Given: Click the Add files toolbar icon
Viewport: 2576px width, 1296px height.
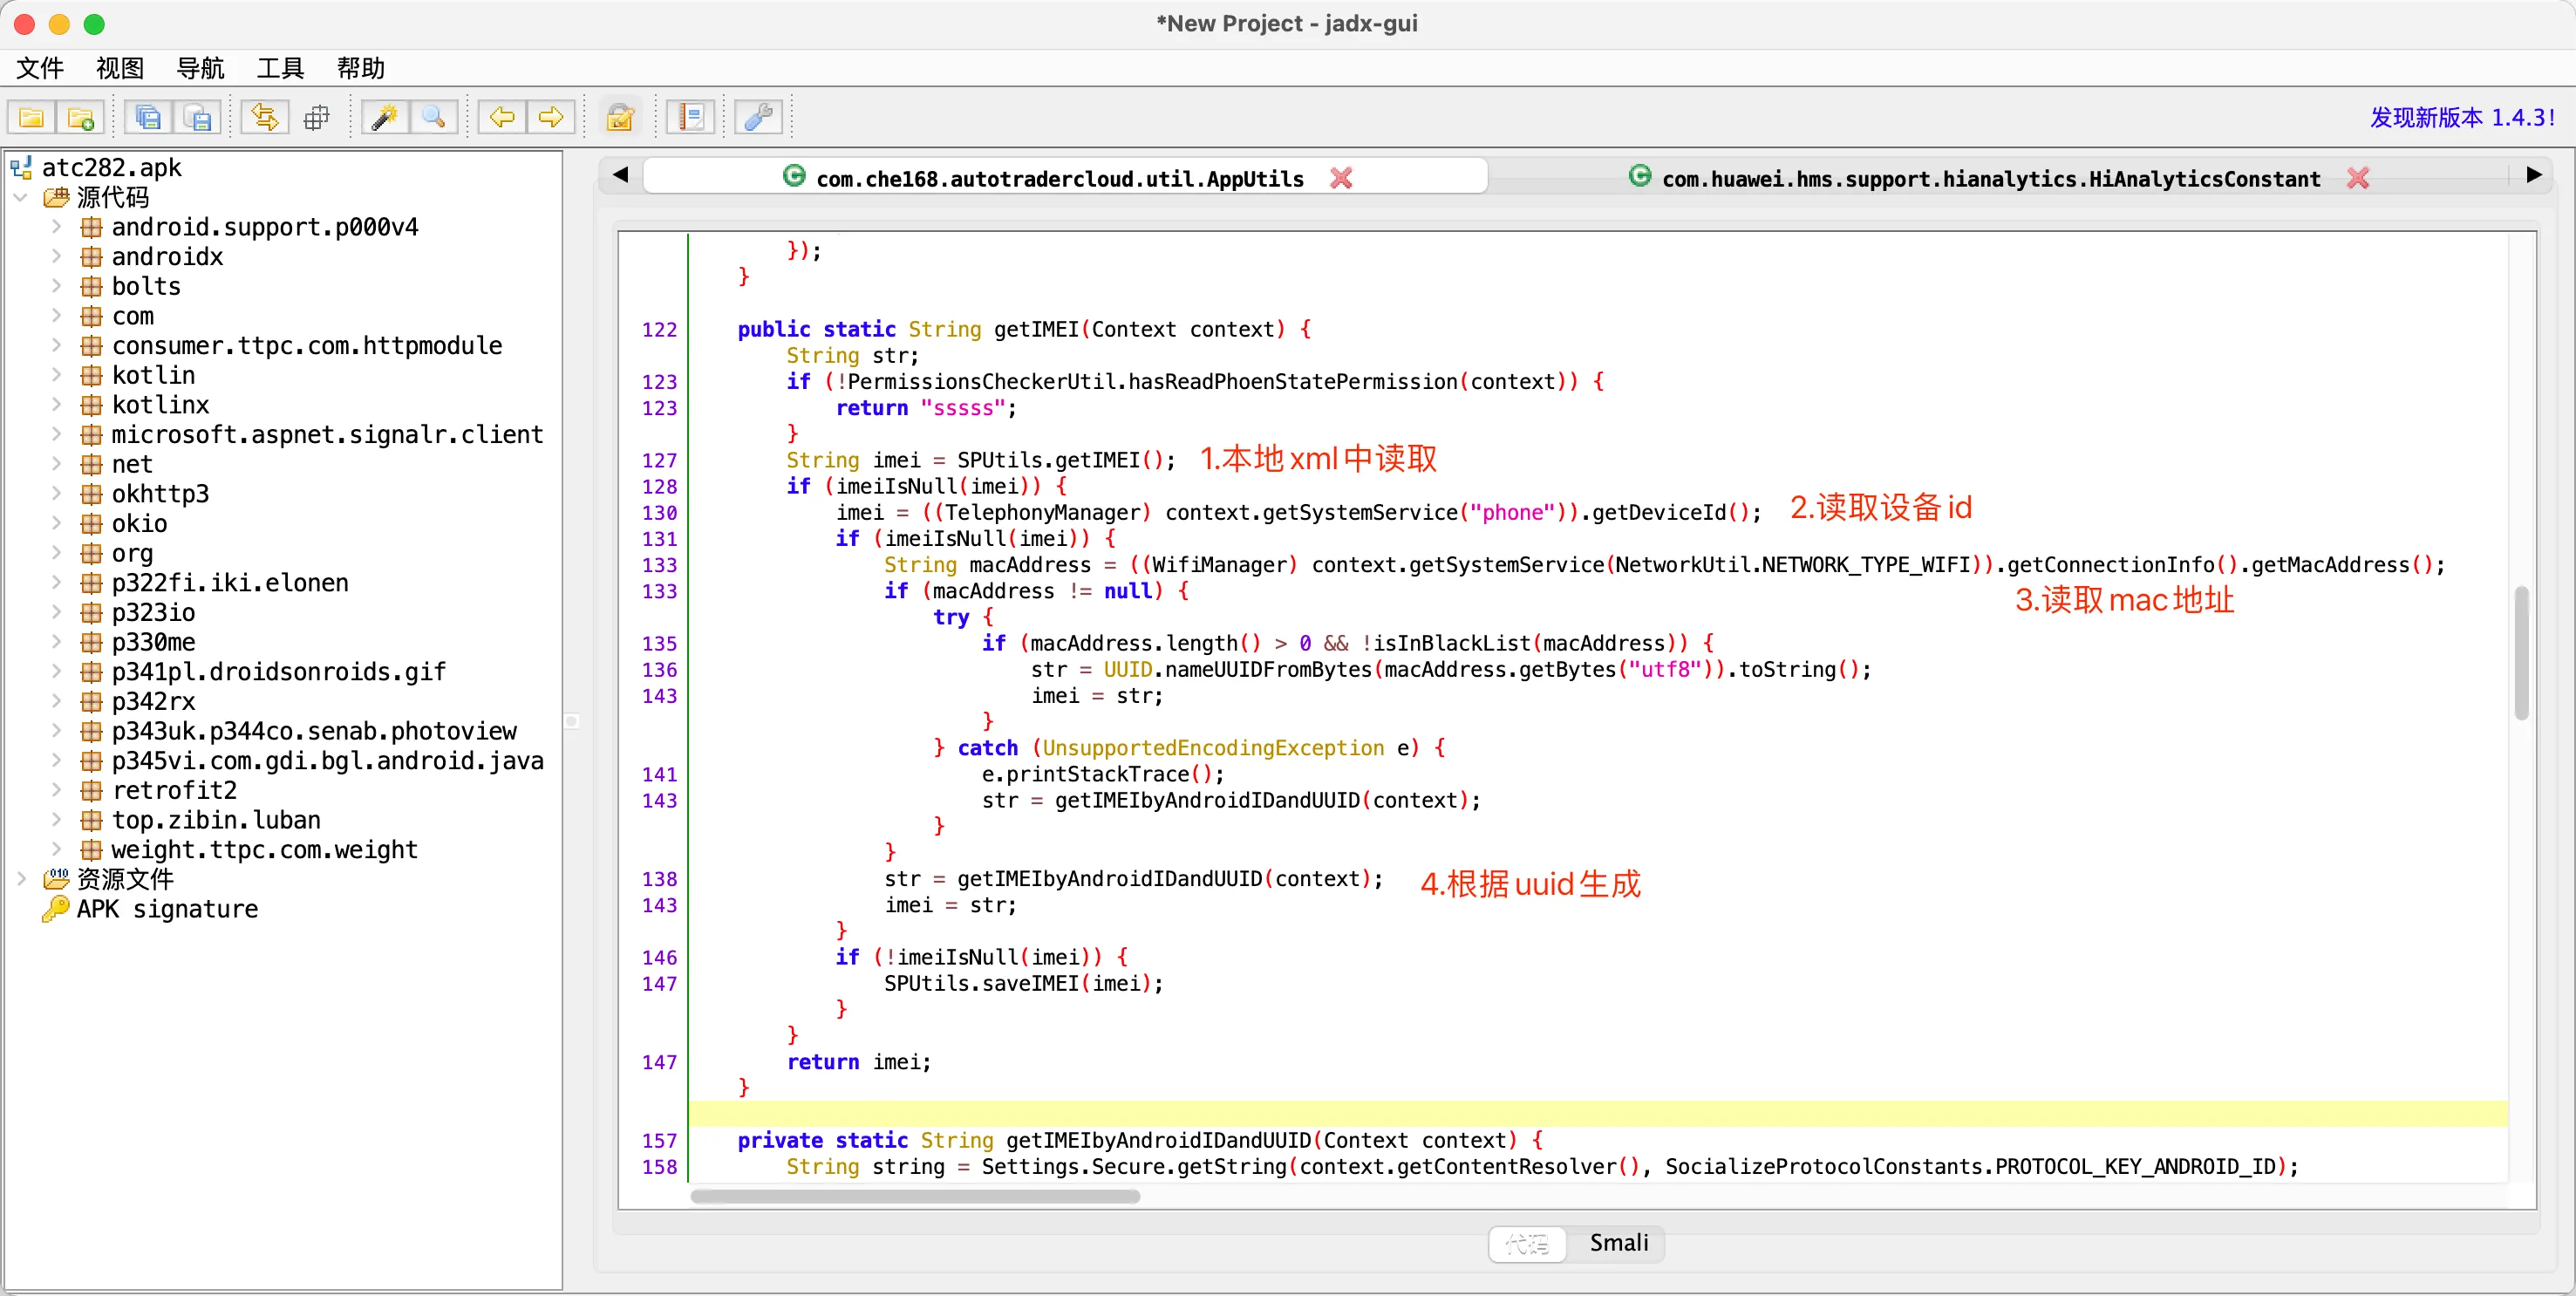Looking at the screenshot, I should click(81, 118).
